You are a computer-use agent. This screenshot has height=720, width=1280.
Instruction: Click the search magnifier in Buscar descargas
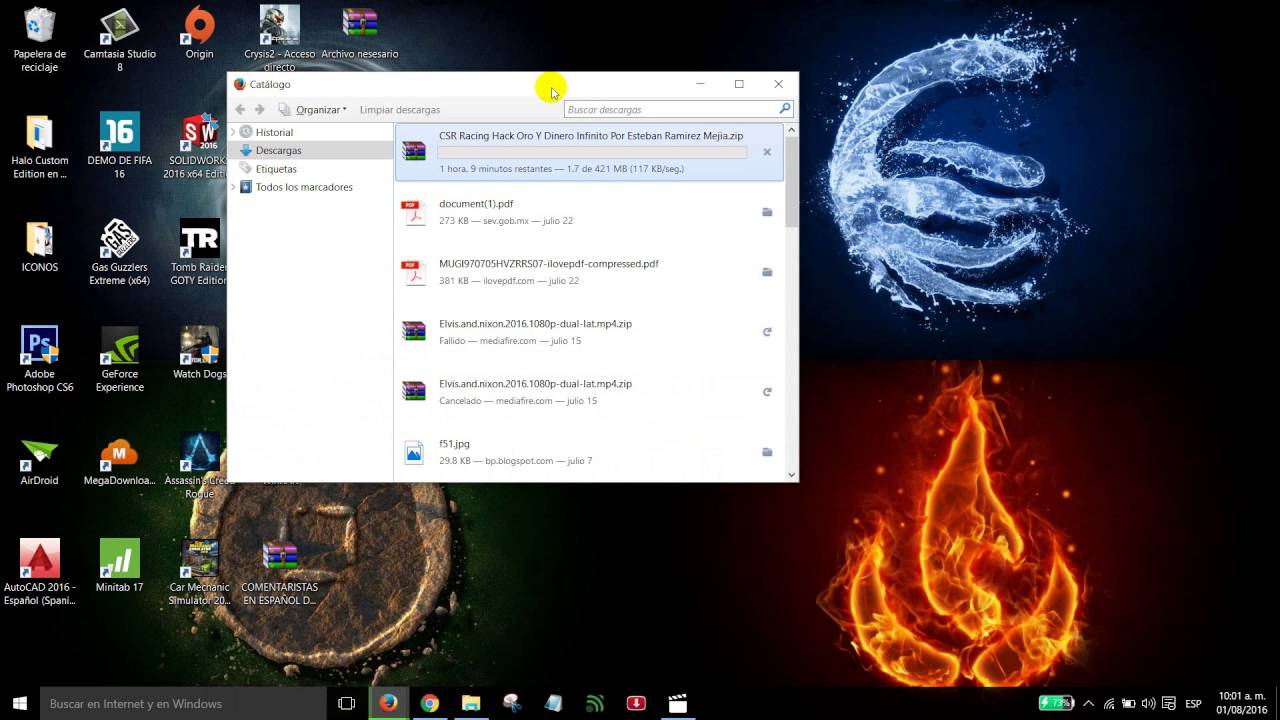(785, 109)
